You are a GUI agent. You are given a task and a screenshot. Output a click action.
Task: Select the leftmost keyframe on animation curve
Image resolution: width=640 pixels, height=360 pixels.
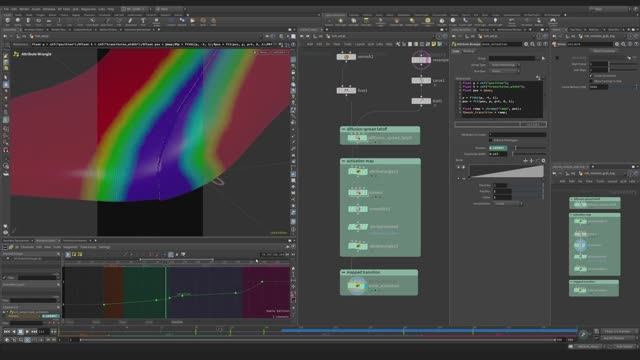point(104,305)
